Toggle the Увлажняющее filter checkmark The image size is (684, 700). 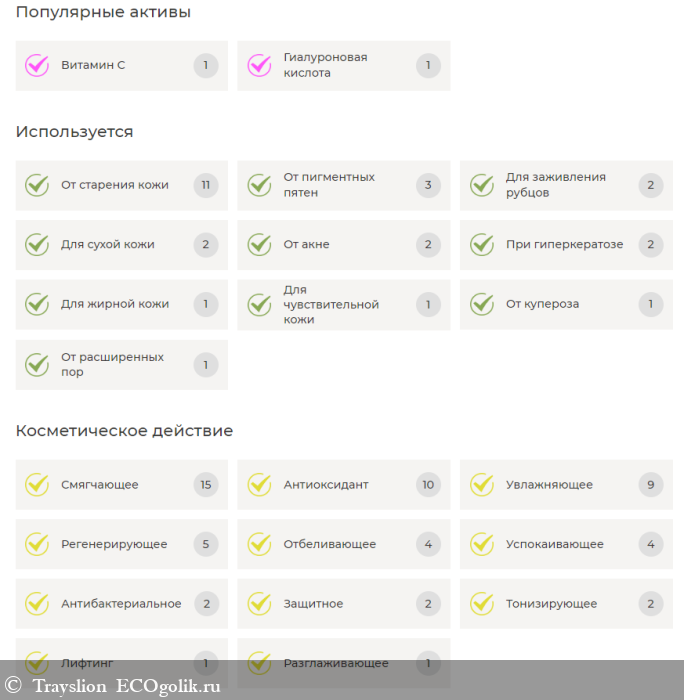pos(482,485)
